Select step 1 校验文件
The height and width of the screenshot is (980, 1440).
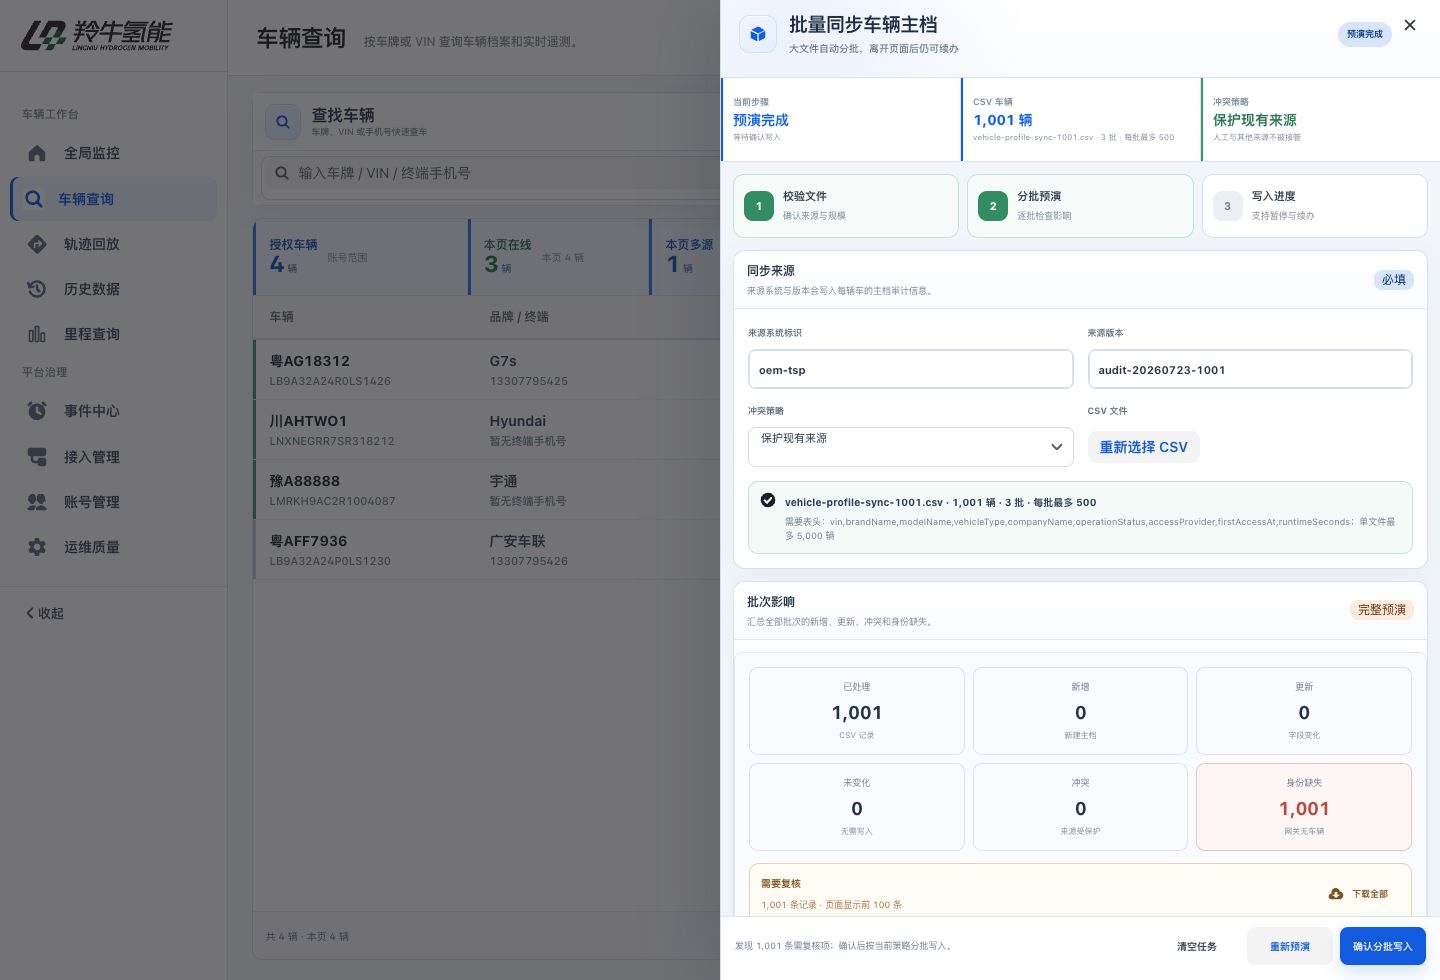[846, 206]
